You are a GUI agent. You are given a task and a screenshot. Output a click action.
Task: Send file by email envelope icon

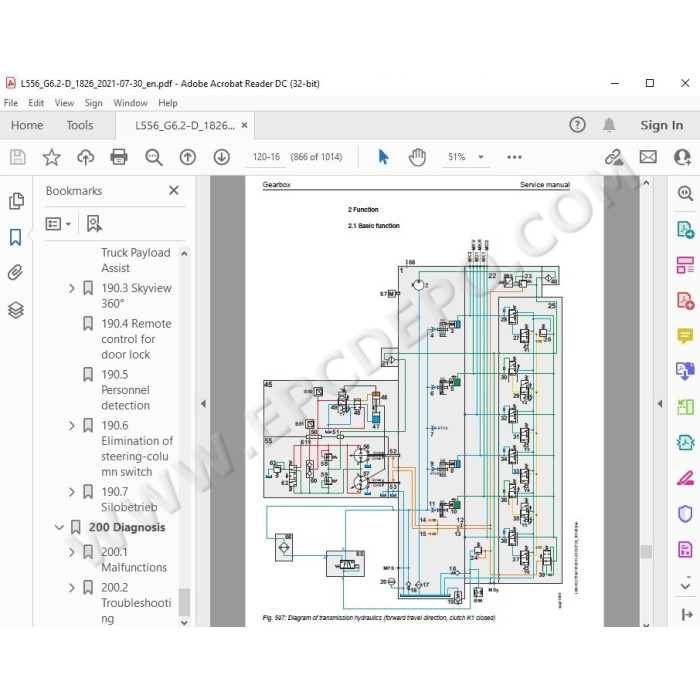coord(648,157)
